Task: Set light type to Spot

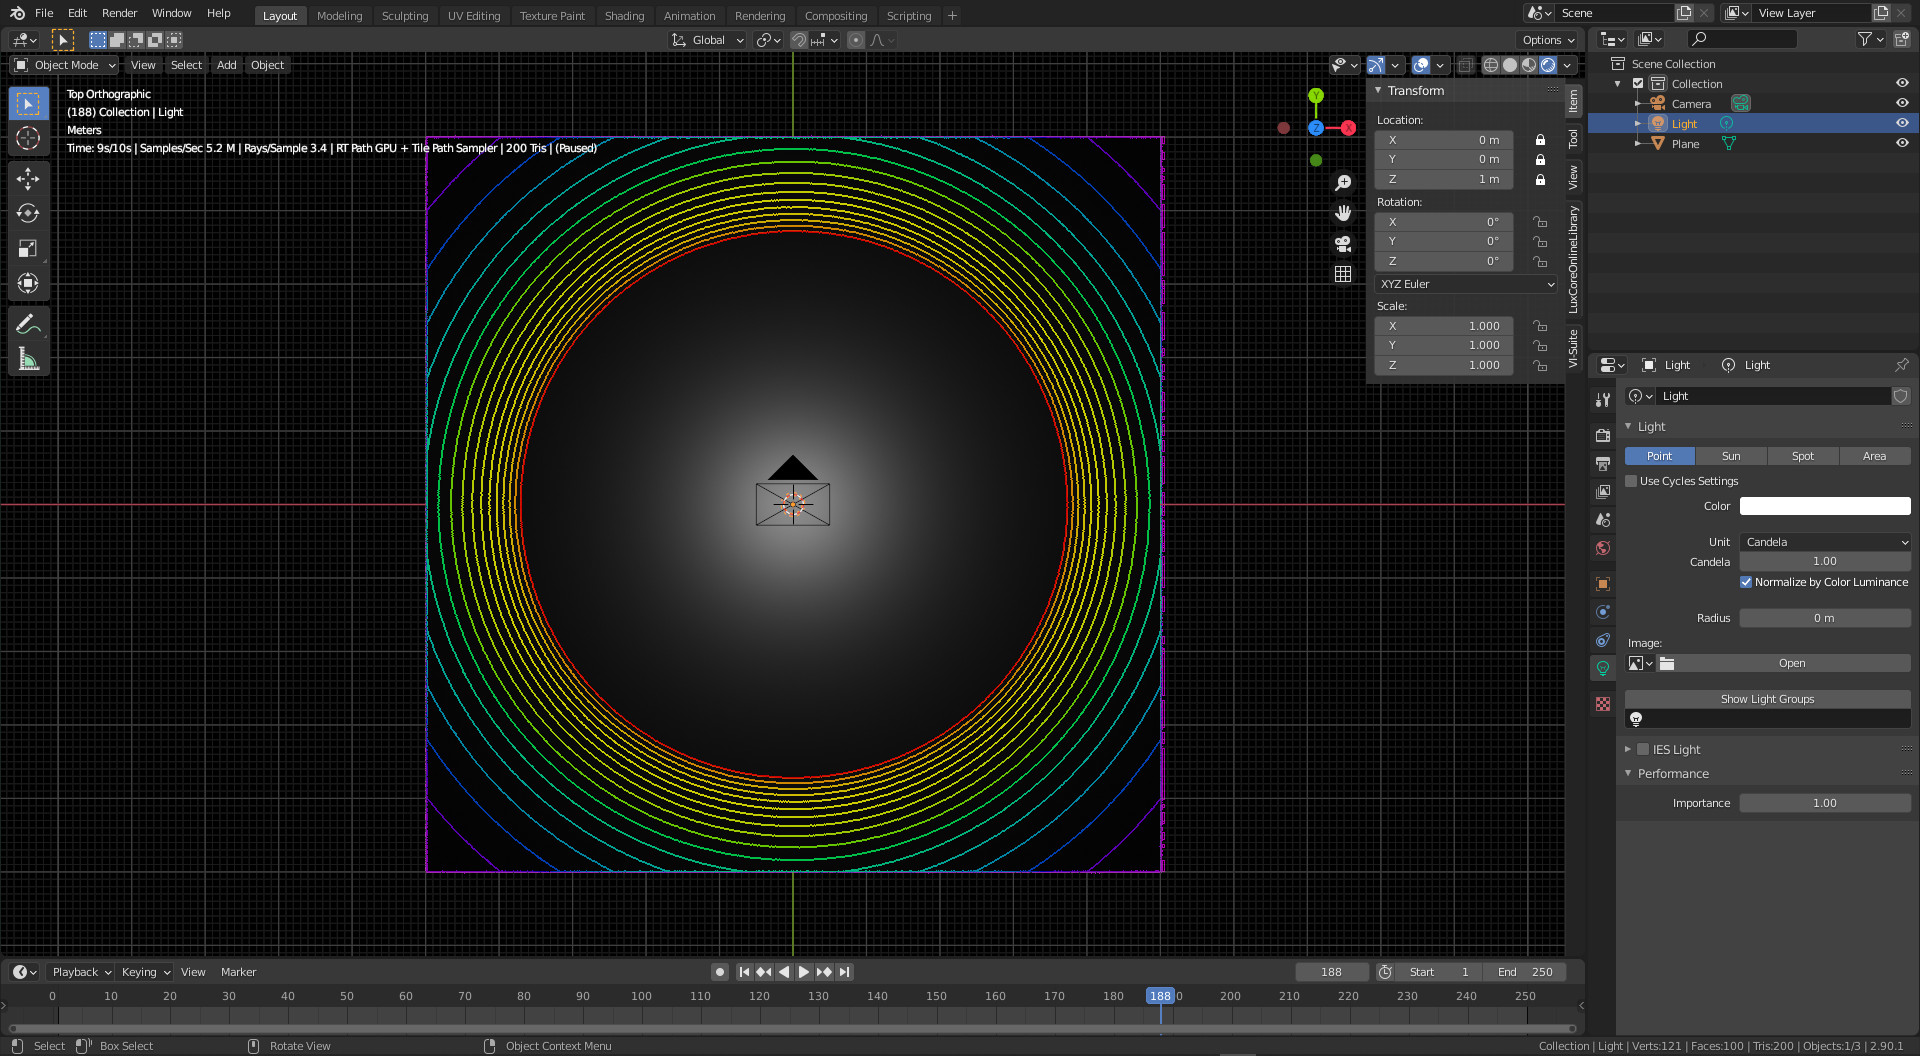Action: pyautogui.click(x=1802, y=456)
